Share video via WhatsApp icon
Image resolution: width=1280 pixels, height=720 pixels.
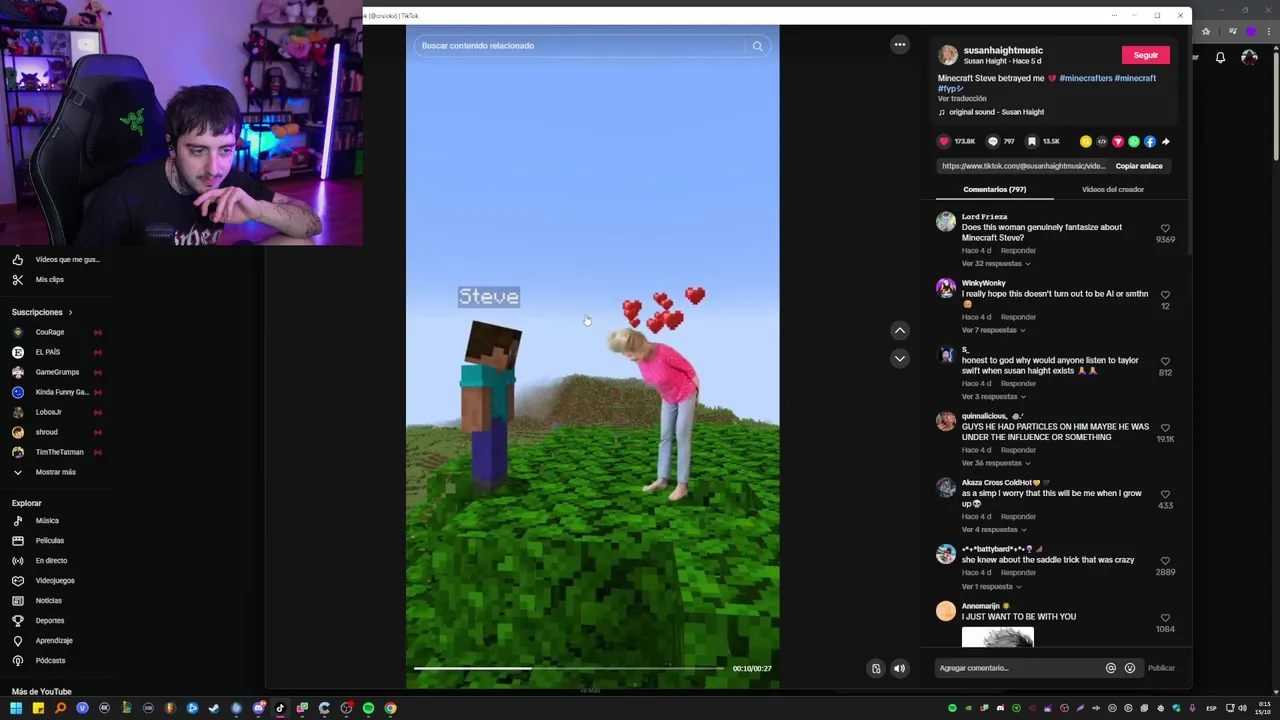point(1134,141)
